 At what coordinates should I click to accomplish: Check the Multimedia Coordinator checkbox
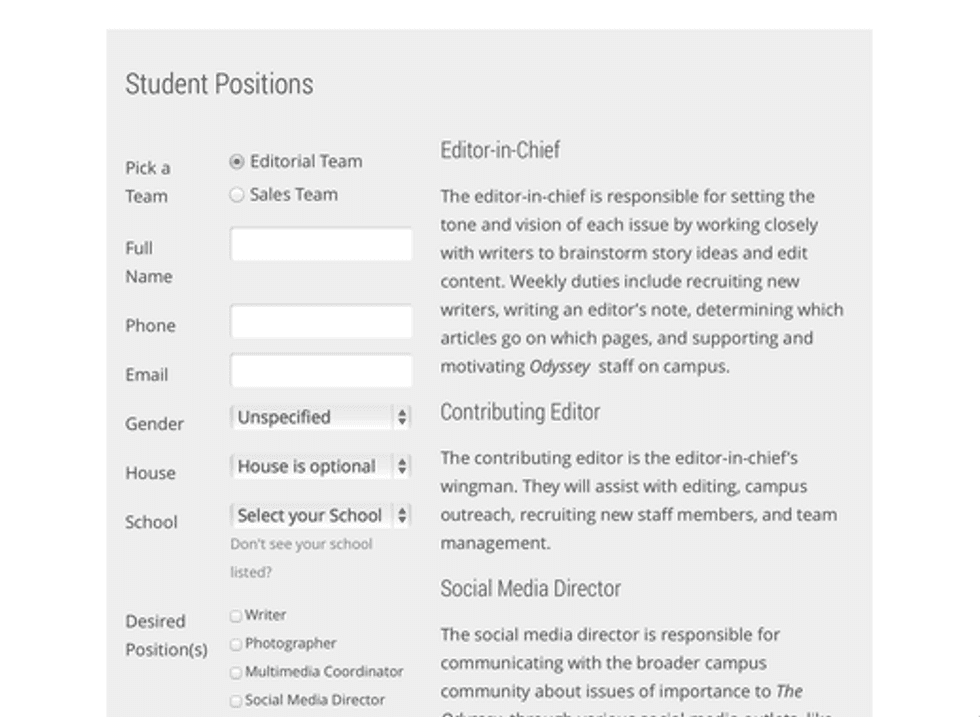[x=236, y=672]
